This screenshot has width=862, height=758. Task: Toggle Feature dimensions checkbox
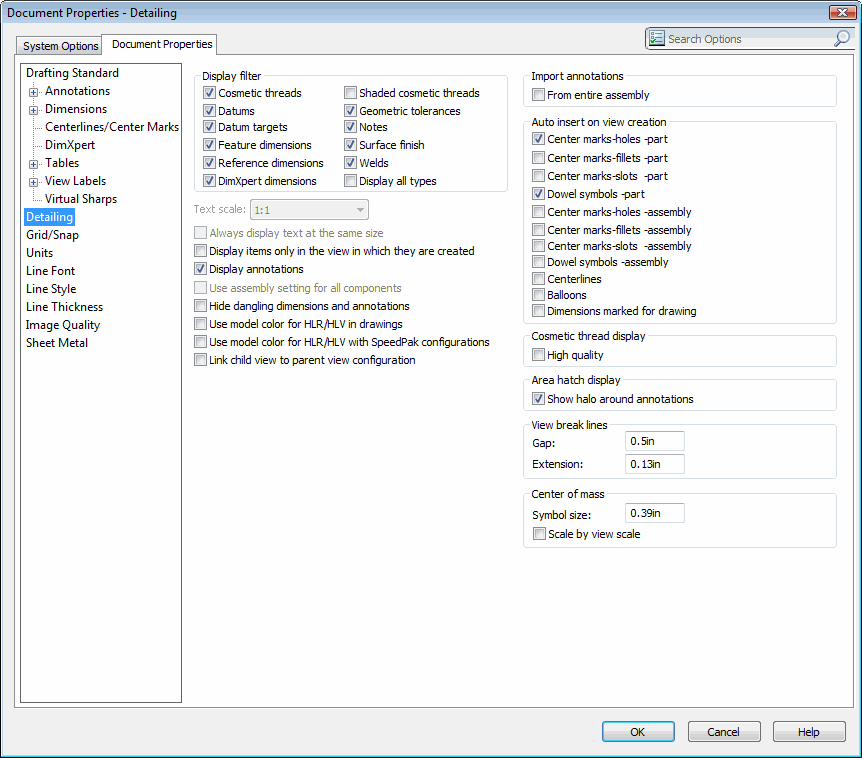[209, 145]
